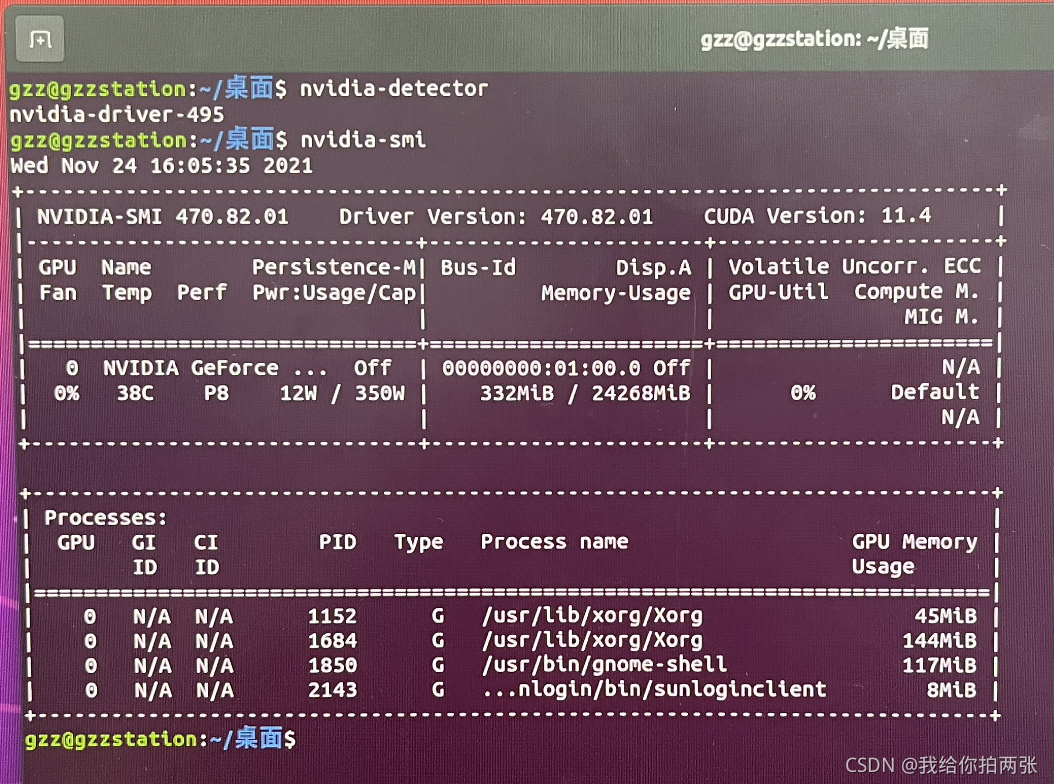The width and height of the screenshot is (1054, 784).
Task: Click the Memory-Usage header
Action: click(x=616, y=293)
